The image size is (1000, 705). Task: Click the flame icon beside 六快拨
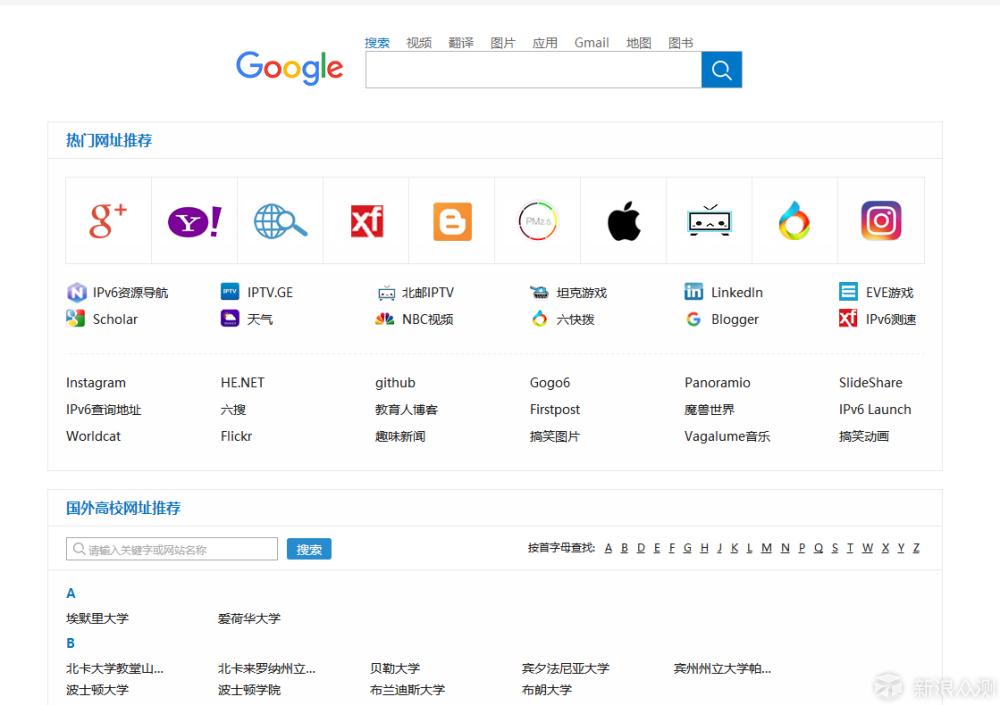click(540, 318)
